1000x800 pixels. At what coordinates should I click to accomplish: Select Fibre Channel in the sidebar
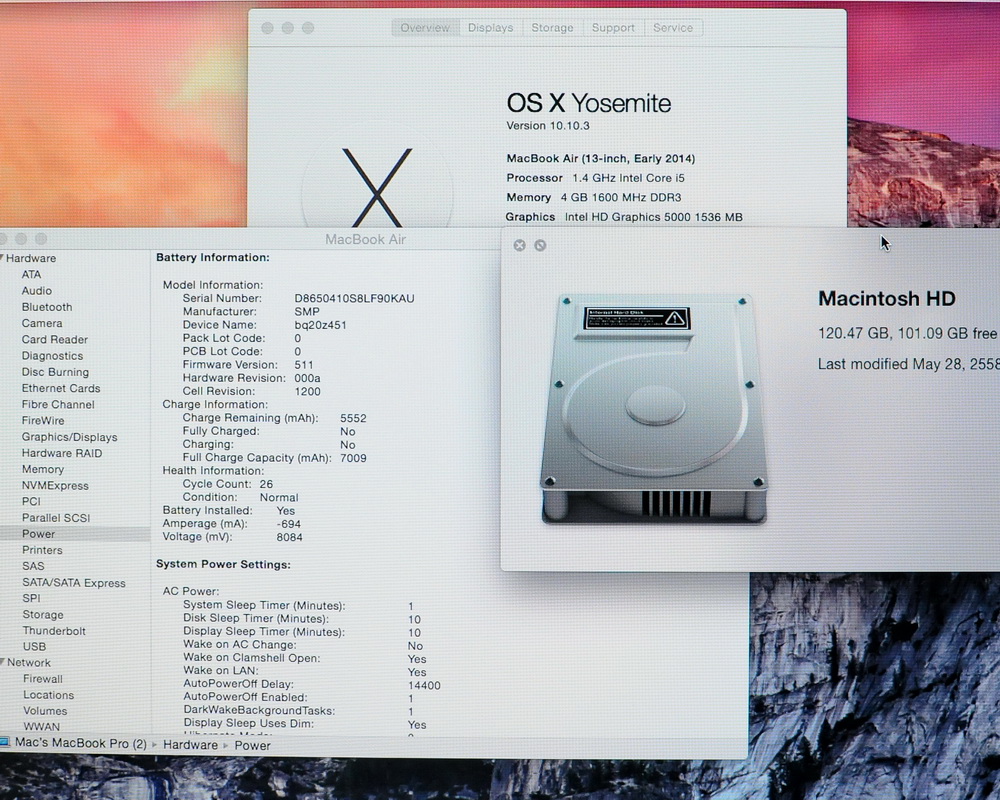point(58,404)
